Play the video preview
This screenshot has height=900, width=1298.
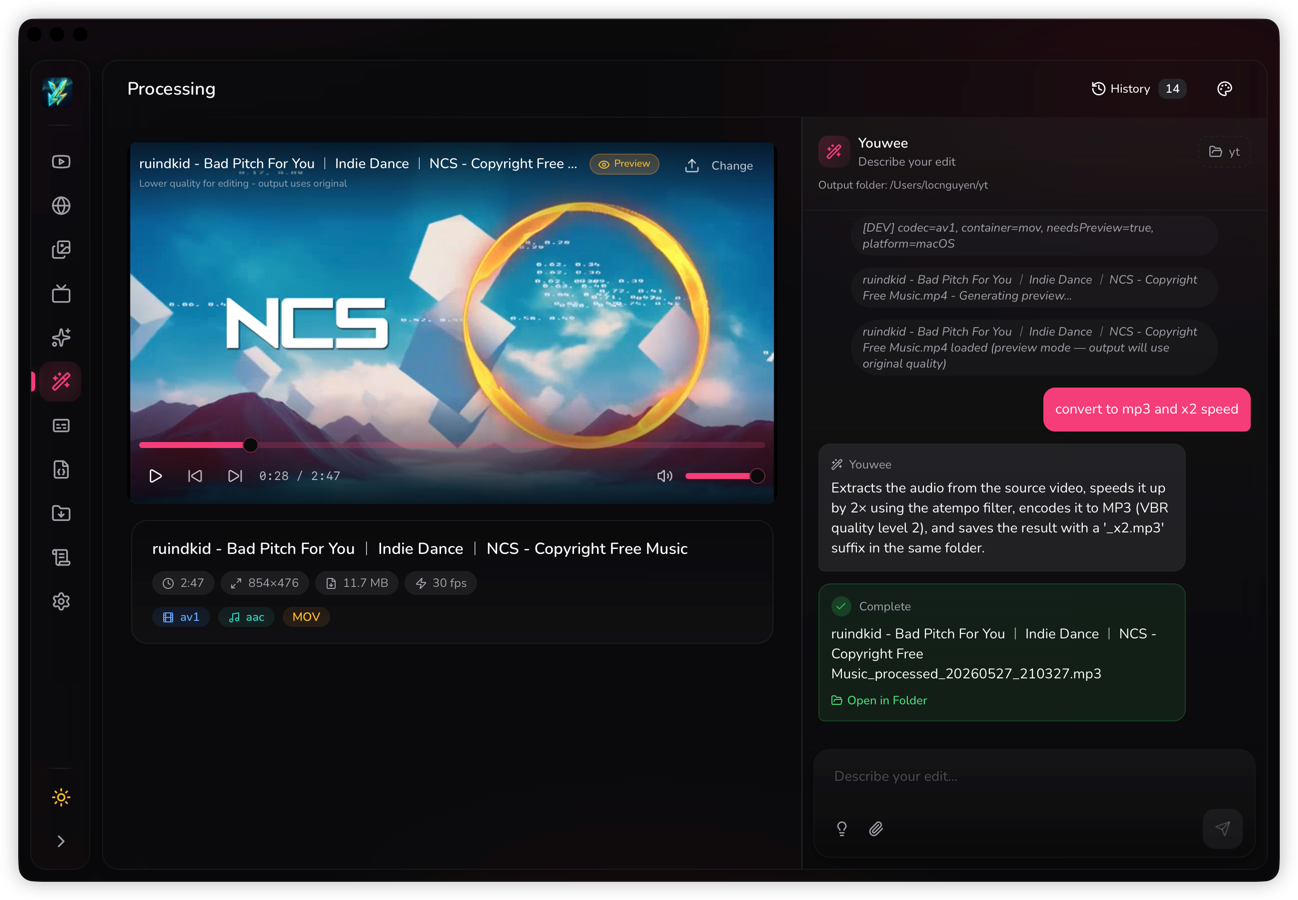click(155, 476)
